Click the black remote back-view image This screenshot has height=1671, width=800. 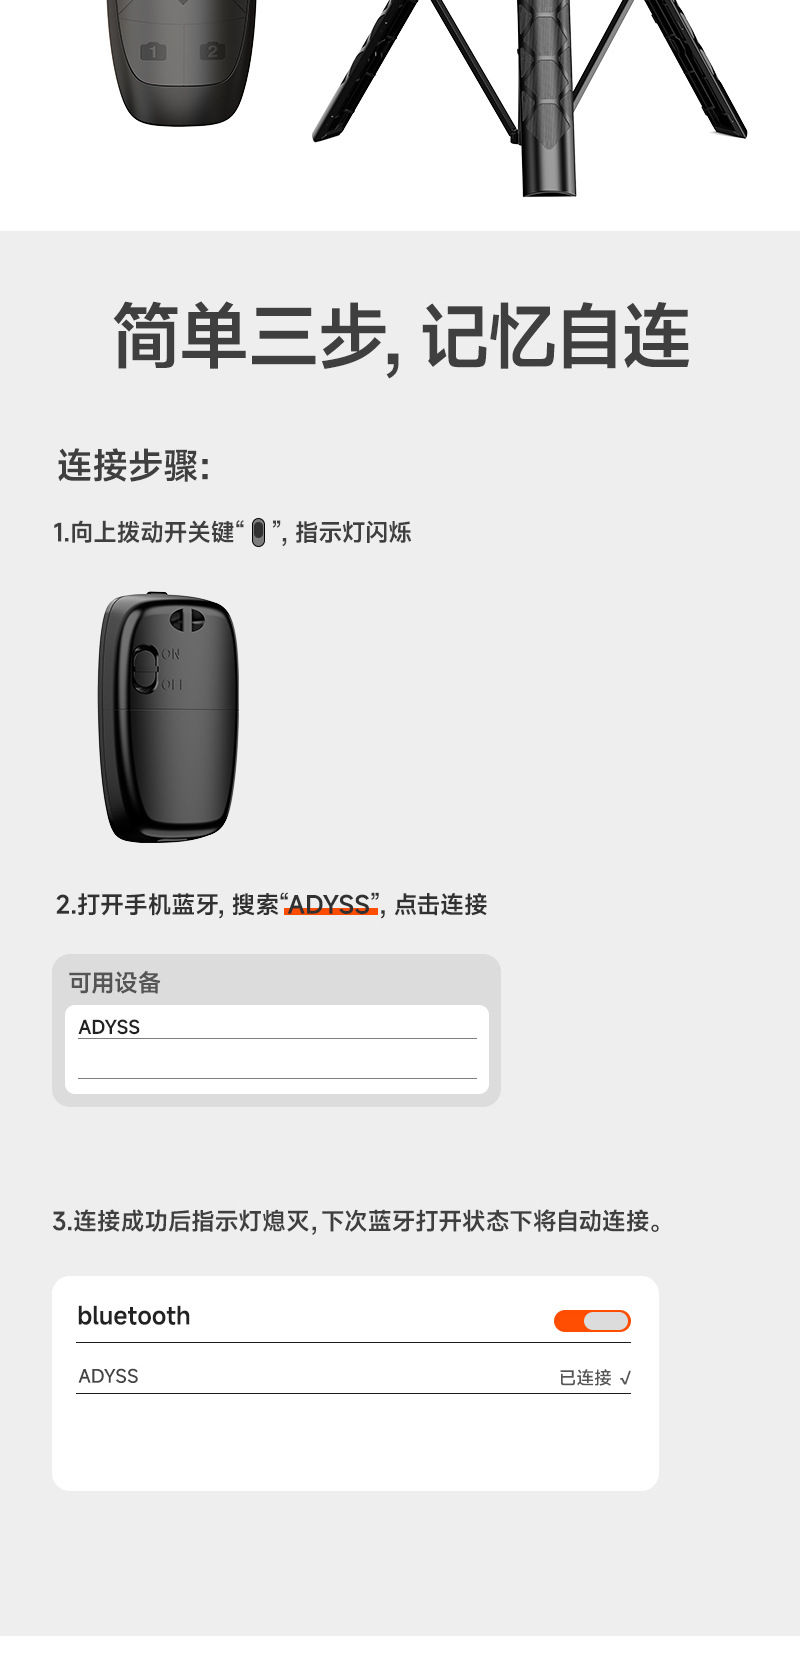(x=168, y=717)
